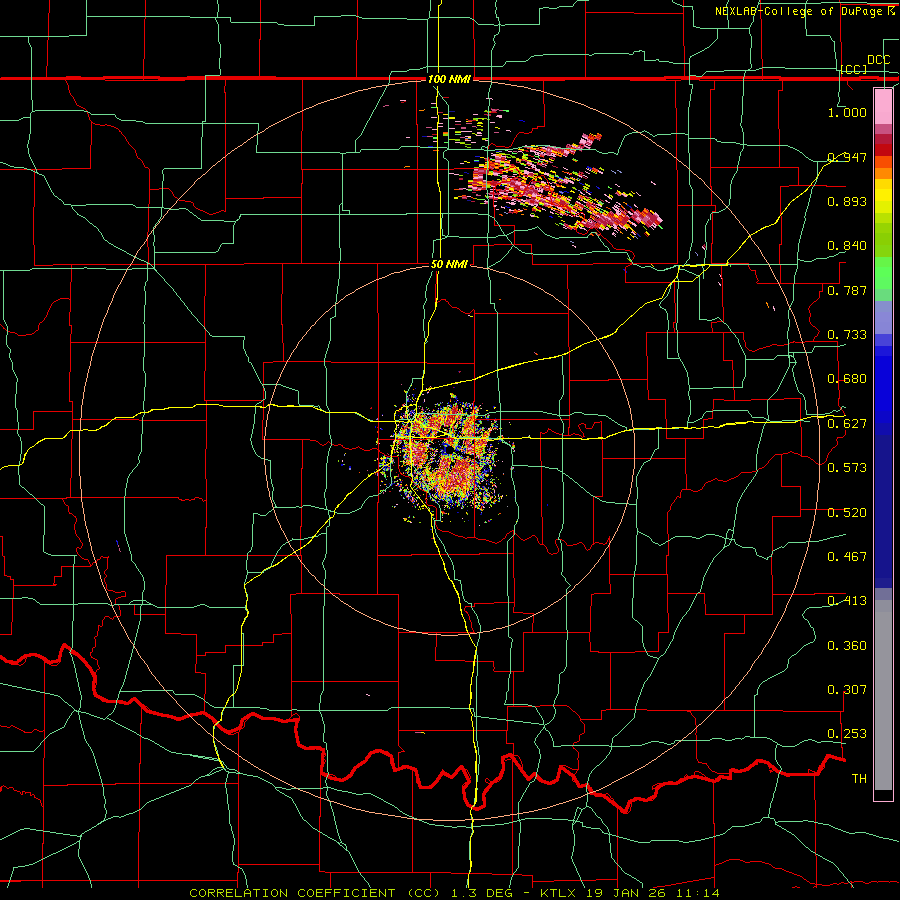900x900 pixels.
Task: Pick the gray low-value color bar segment
Action: tap(883, 695)
